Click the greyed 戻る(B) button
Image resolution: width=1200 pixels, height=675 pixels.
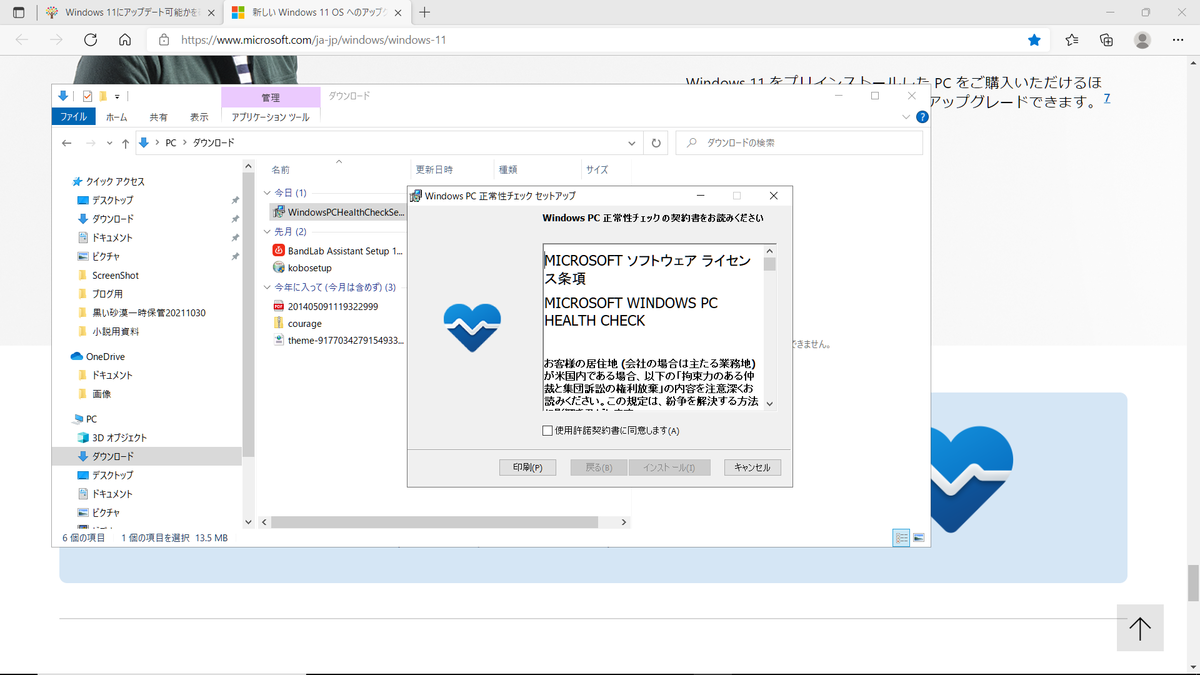click(x=598, y=467)
